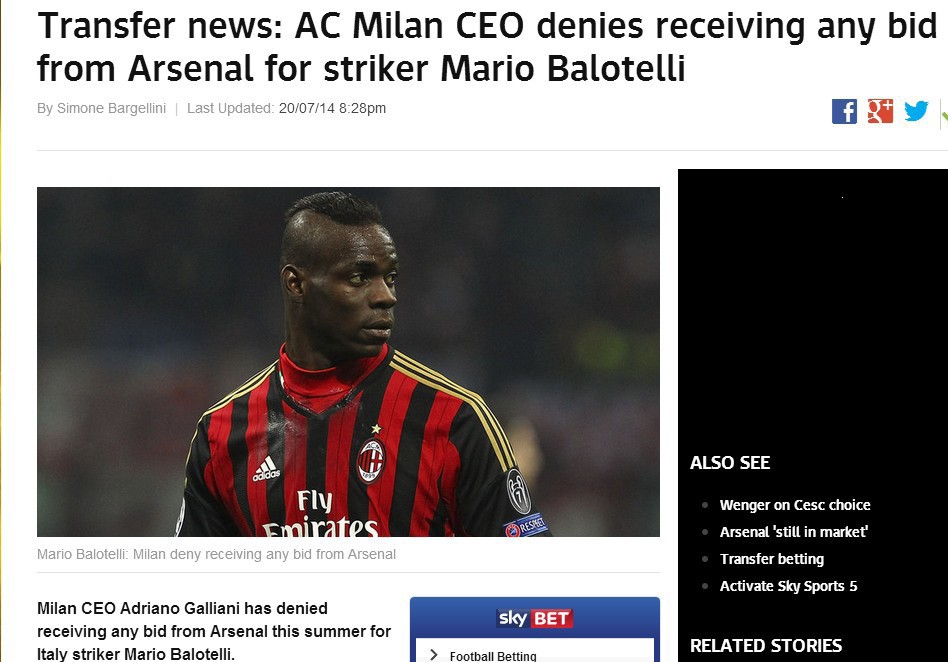Select Activate Sky Sports 5 link

click(x=788, y=586)
